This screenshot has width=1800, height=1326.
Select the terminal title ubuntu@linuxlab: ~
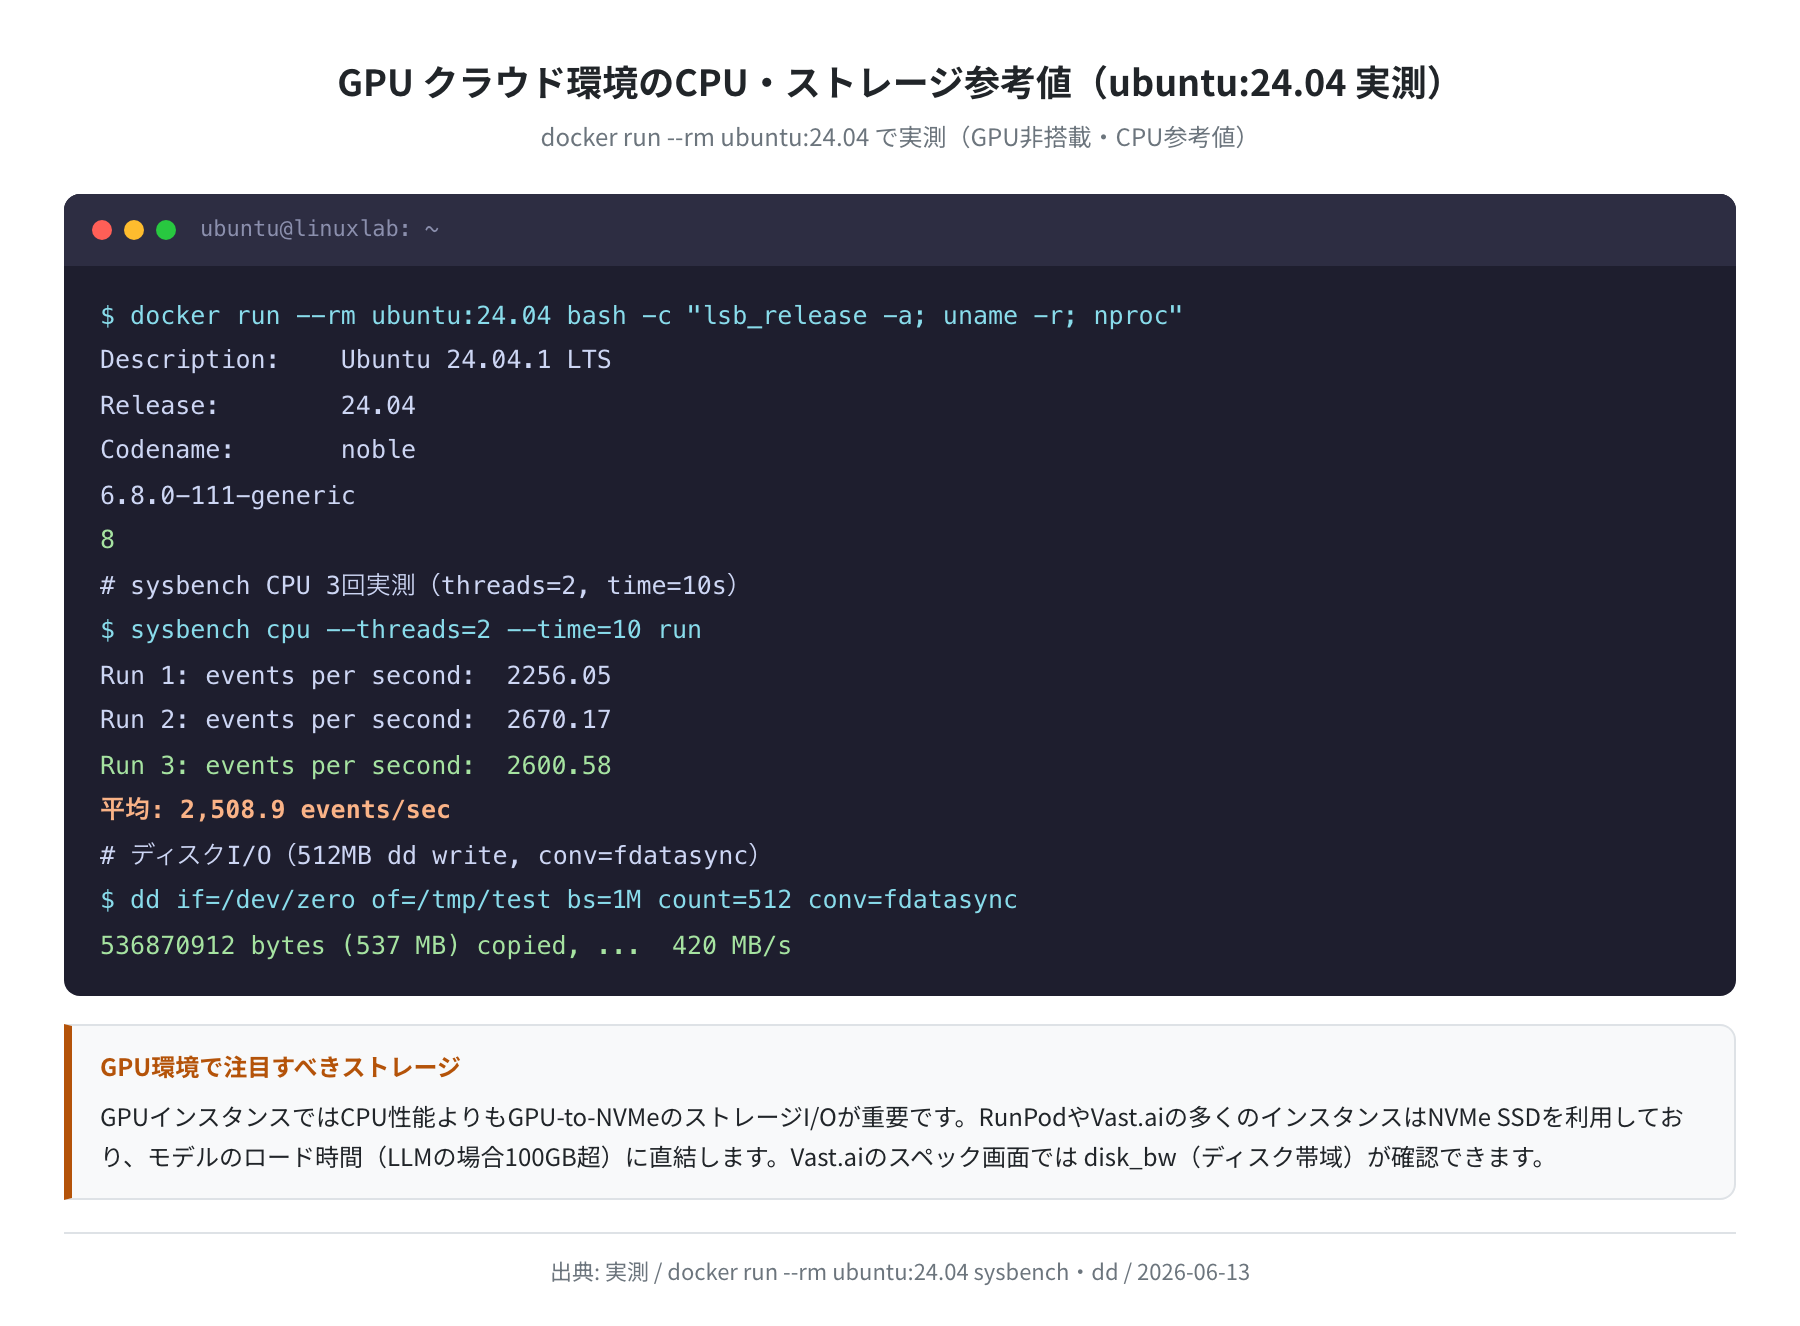pyautogui.click(x=320, y=229)
